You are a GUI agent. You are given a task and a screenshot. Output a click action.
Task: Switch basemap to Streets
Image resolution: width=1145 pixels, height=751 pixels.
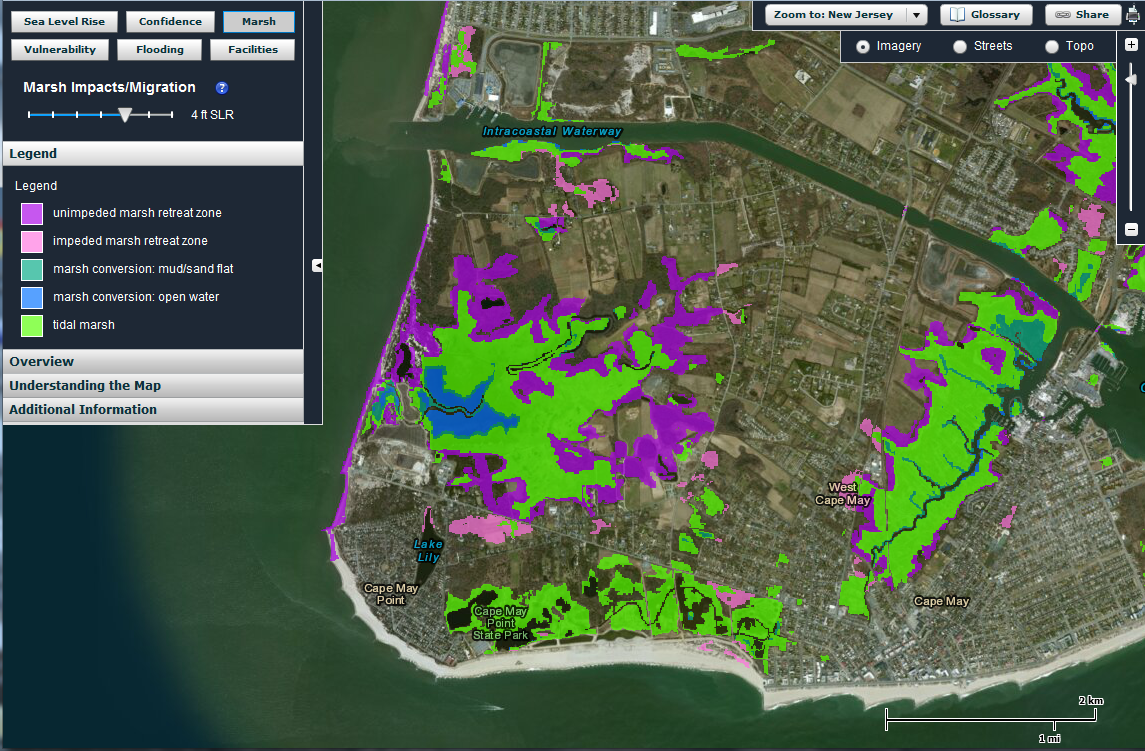coord(959,46)
